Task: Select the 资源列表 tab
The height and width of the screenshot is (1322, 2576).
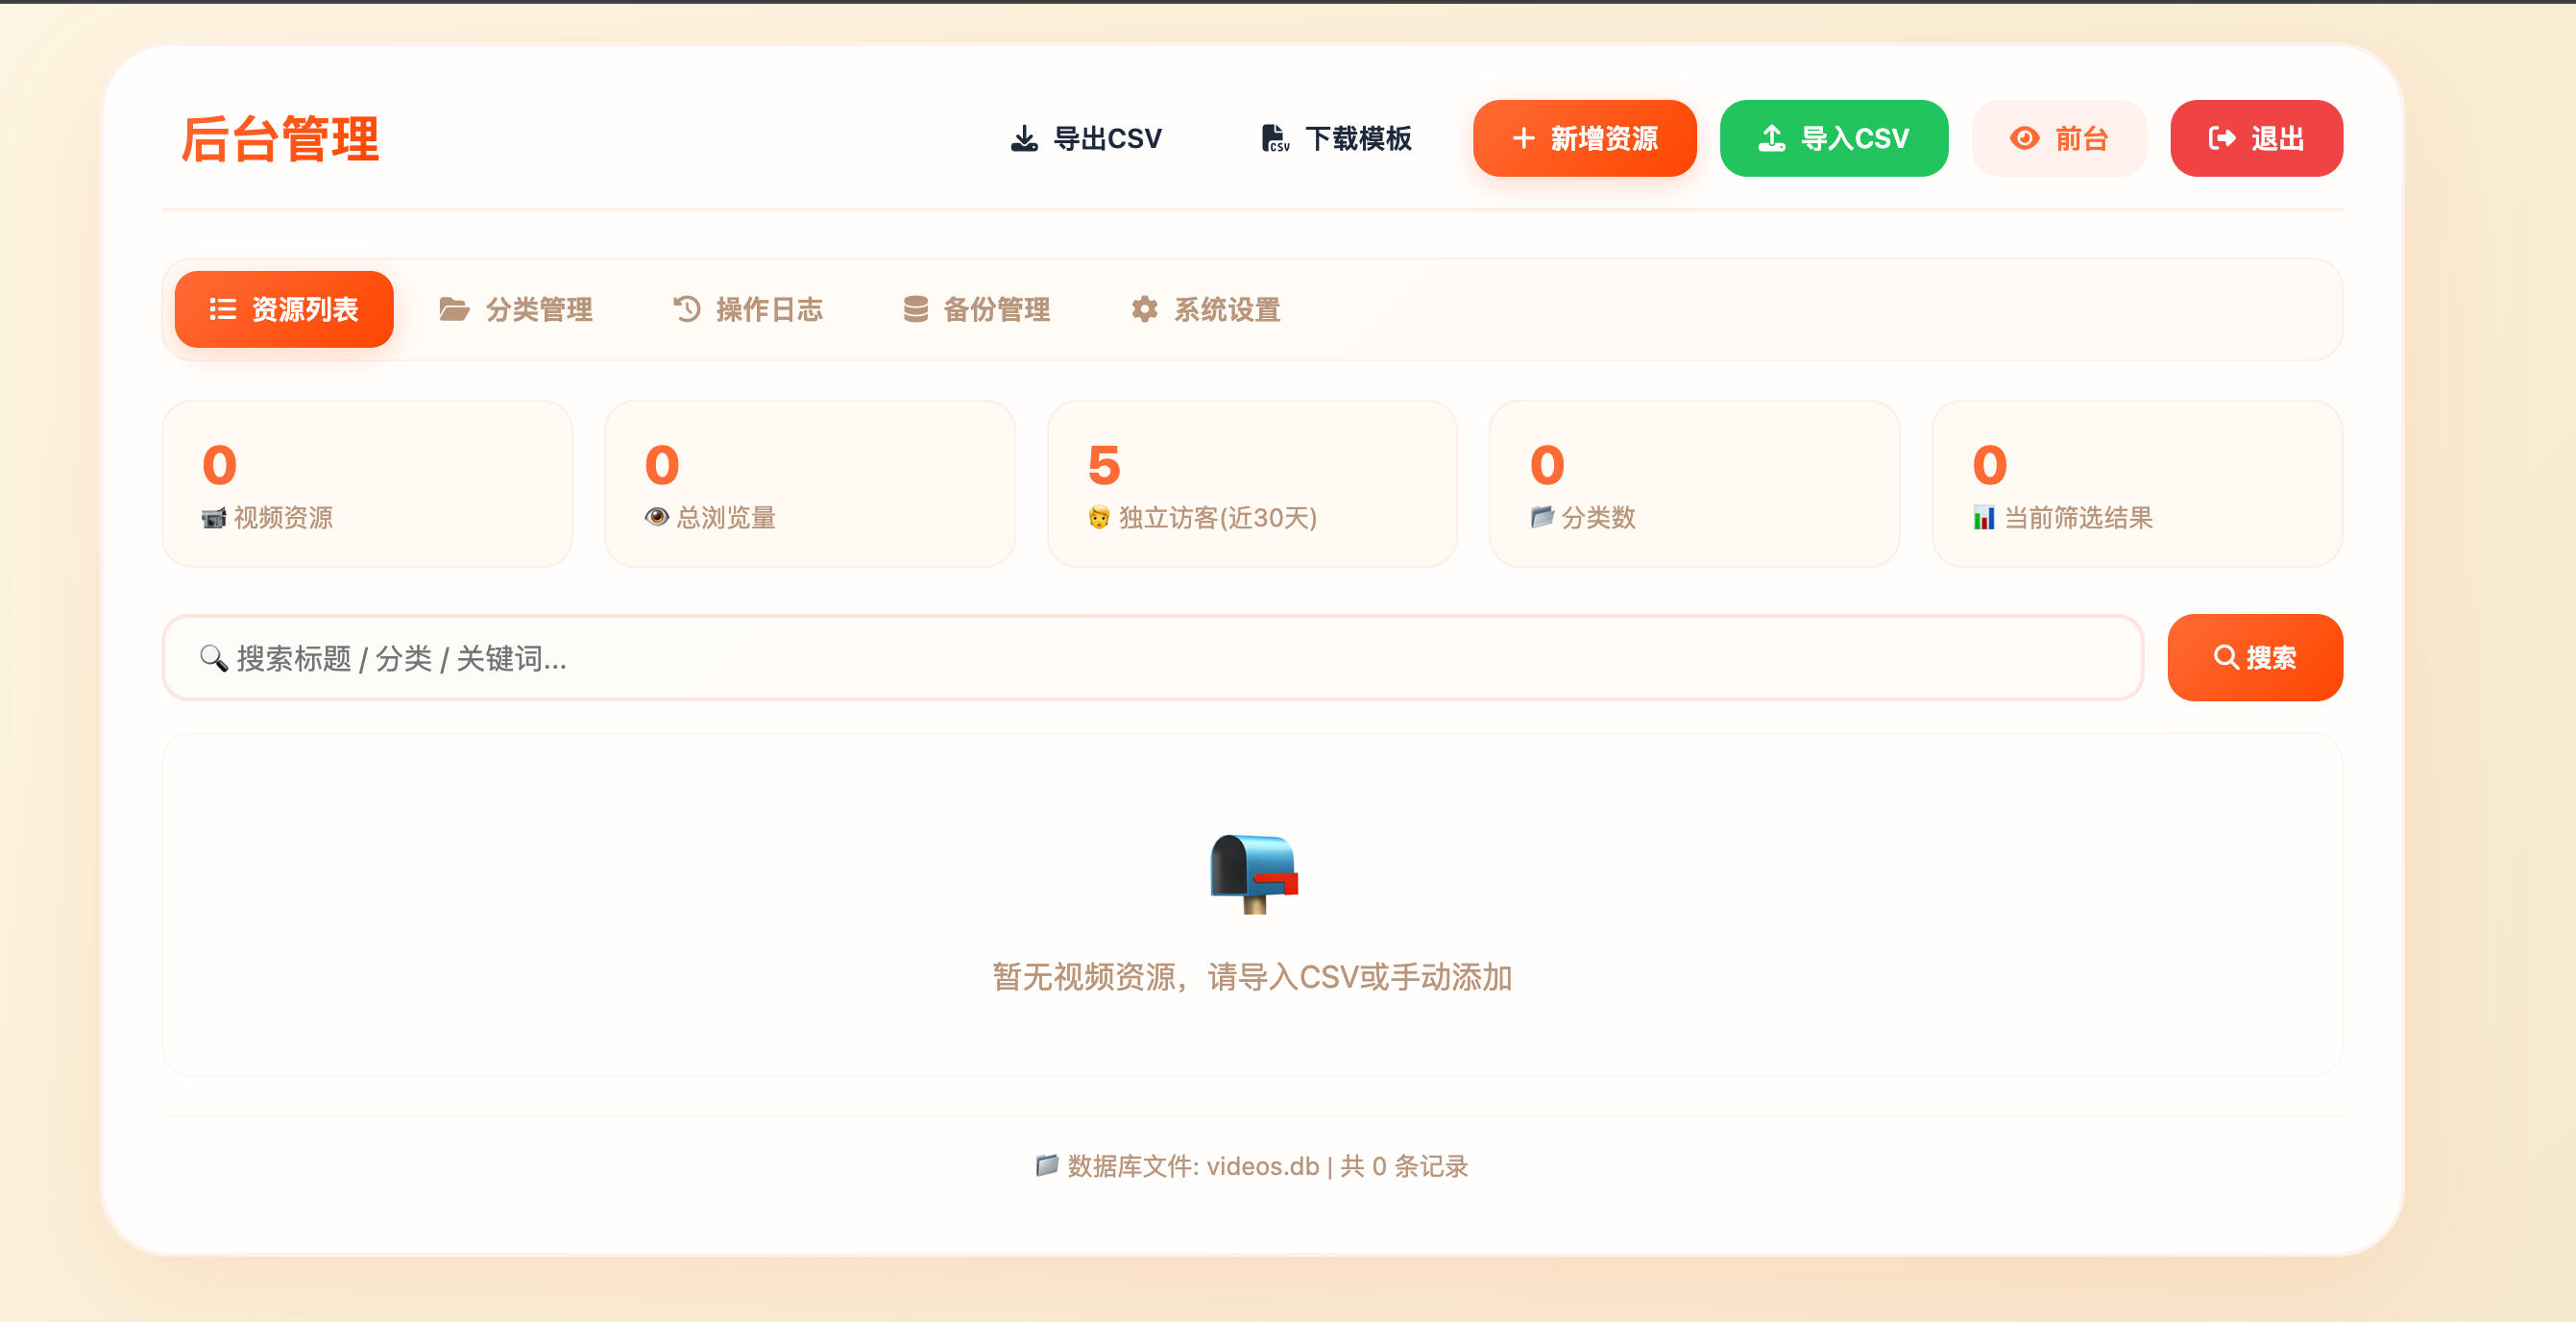Action: coord(284,309)
